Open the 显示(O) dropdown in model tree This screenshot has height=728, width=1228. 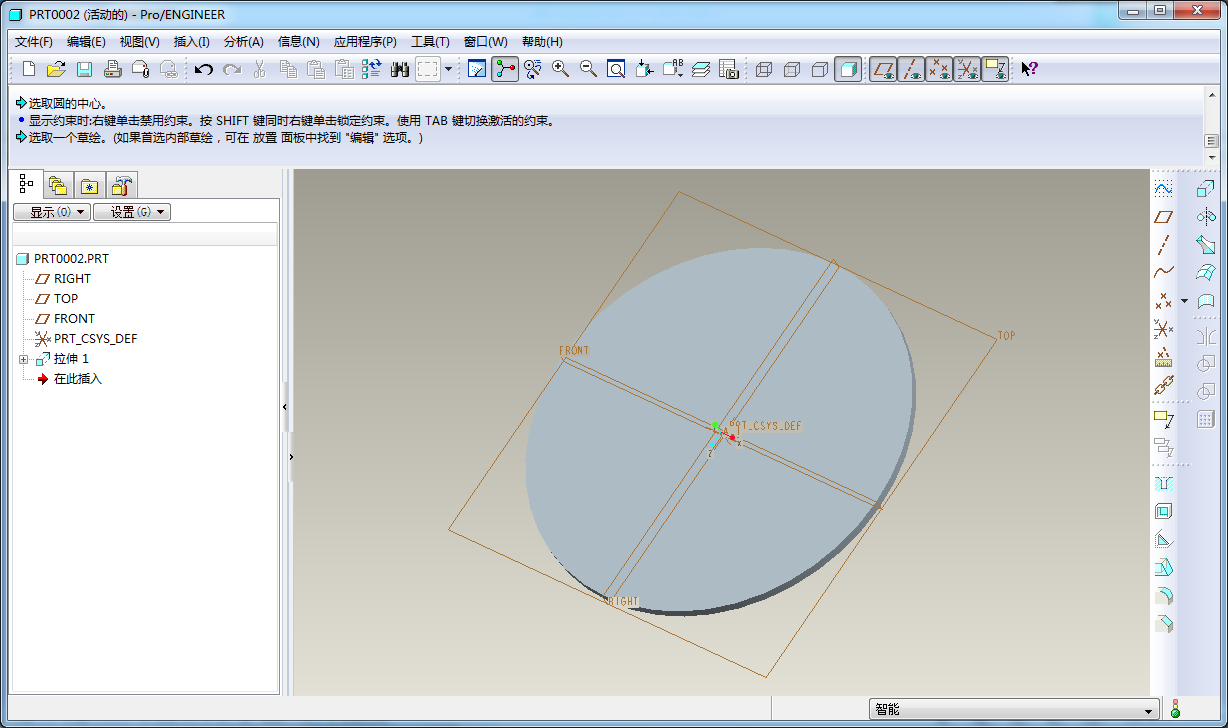pos(51,212)
